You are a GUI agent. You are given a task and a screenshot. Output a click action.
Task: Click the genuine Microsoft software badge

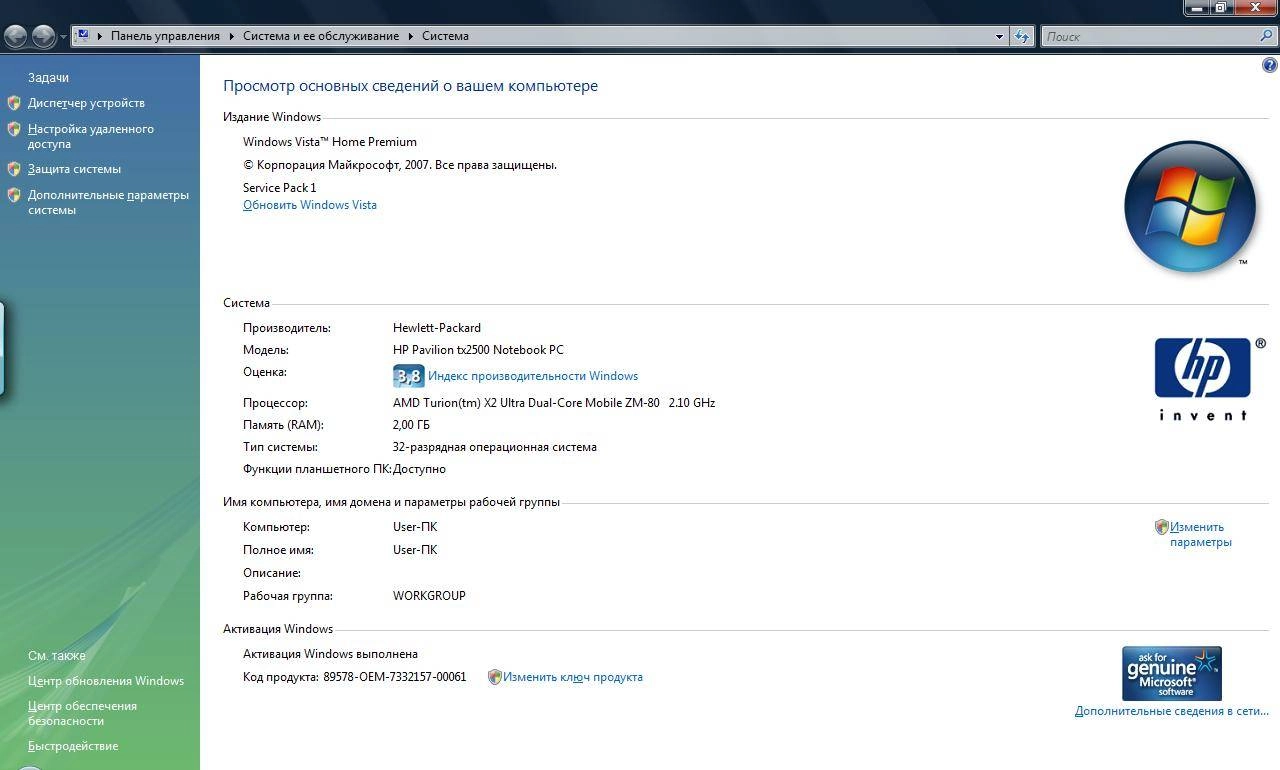(x=1172, y=673)
